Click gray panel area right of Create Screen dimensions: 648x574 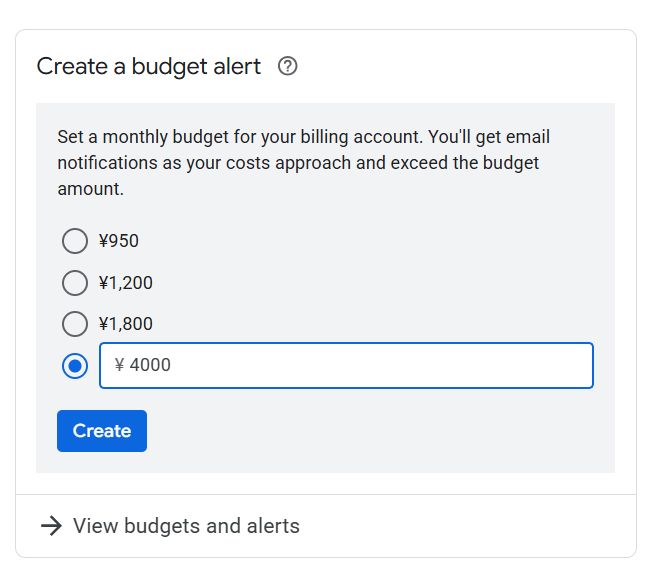[x=380, y=431]
